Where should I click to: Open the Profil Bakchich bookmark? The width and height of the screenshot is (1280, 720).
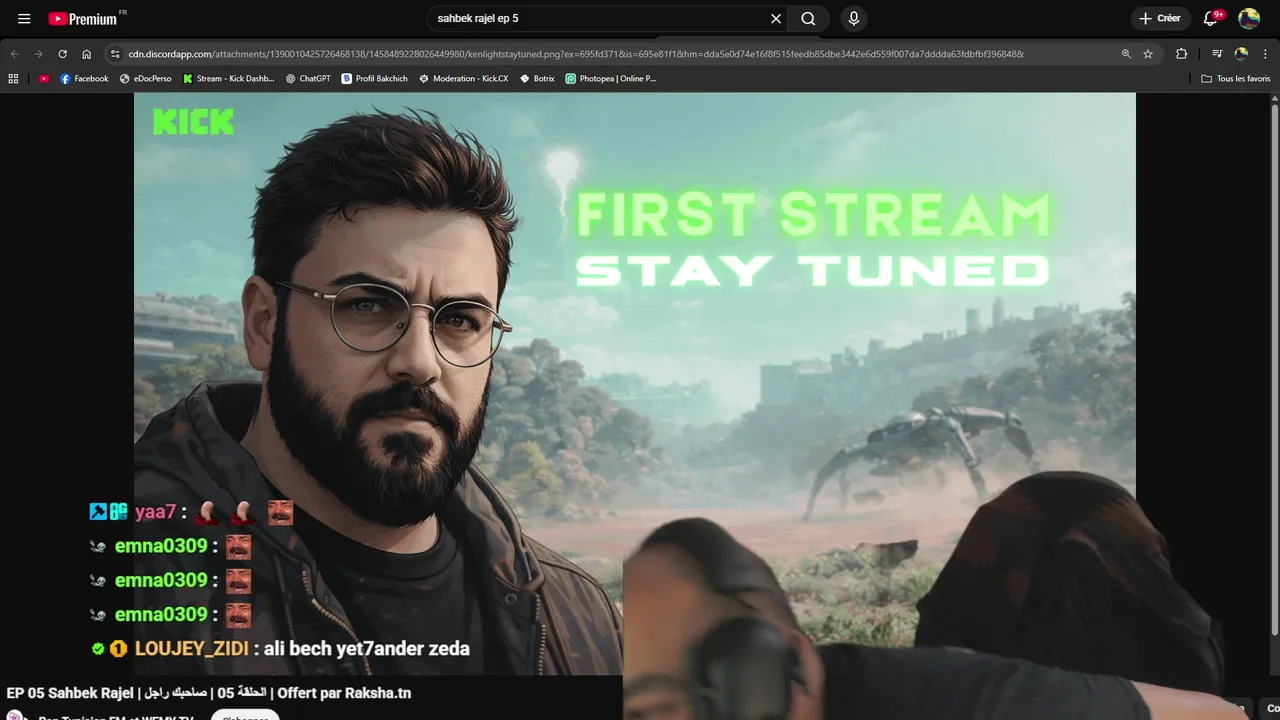pyautogui.click(x=375, y=78)
